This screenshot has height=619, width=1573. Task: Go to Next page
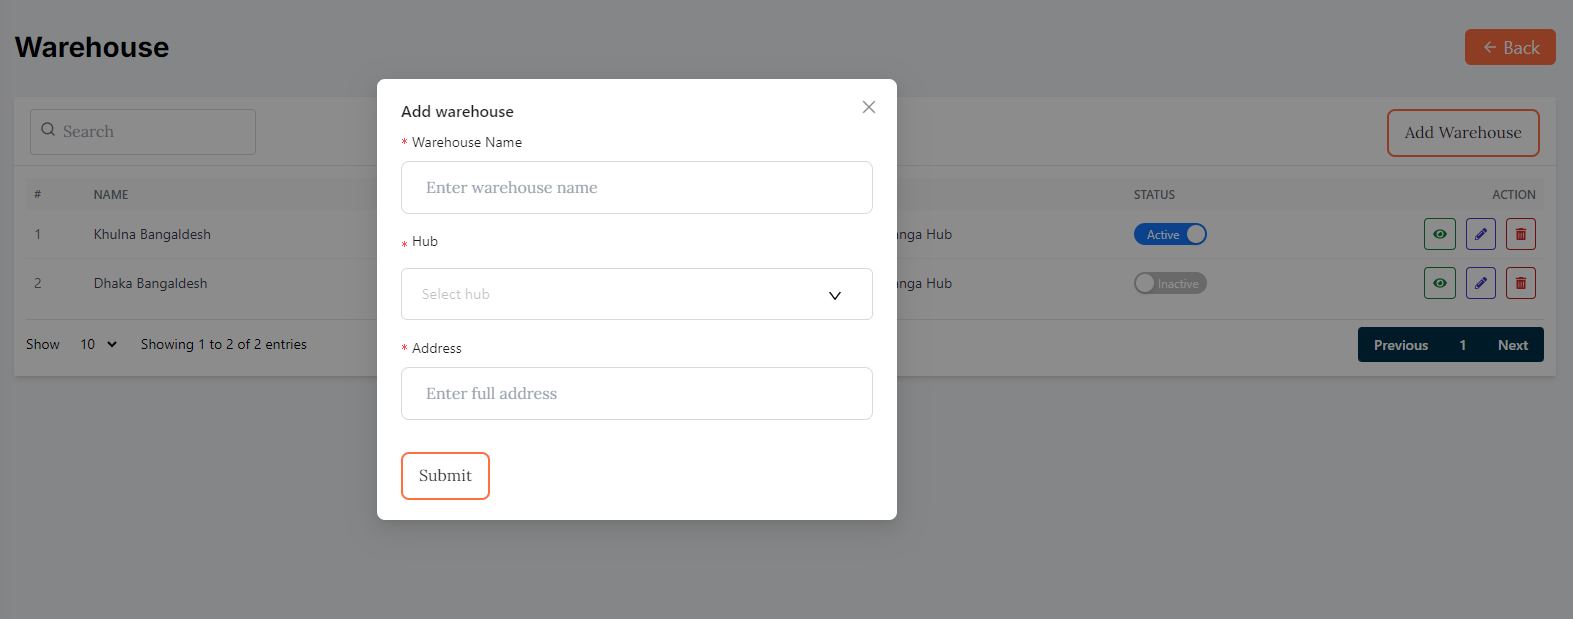(x=1512, y=345)
